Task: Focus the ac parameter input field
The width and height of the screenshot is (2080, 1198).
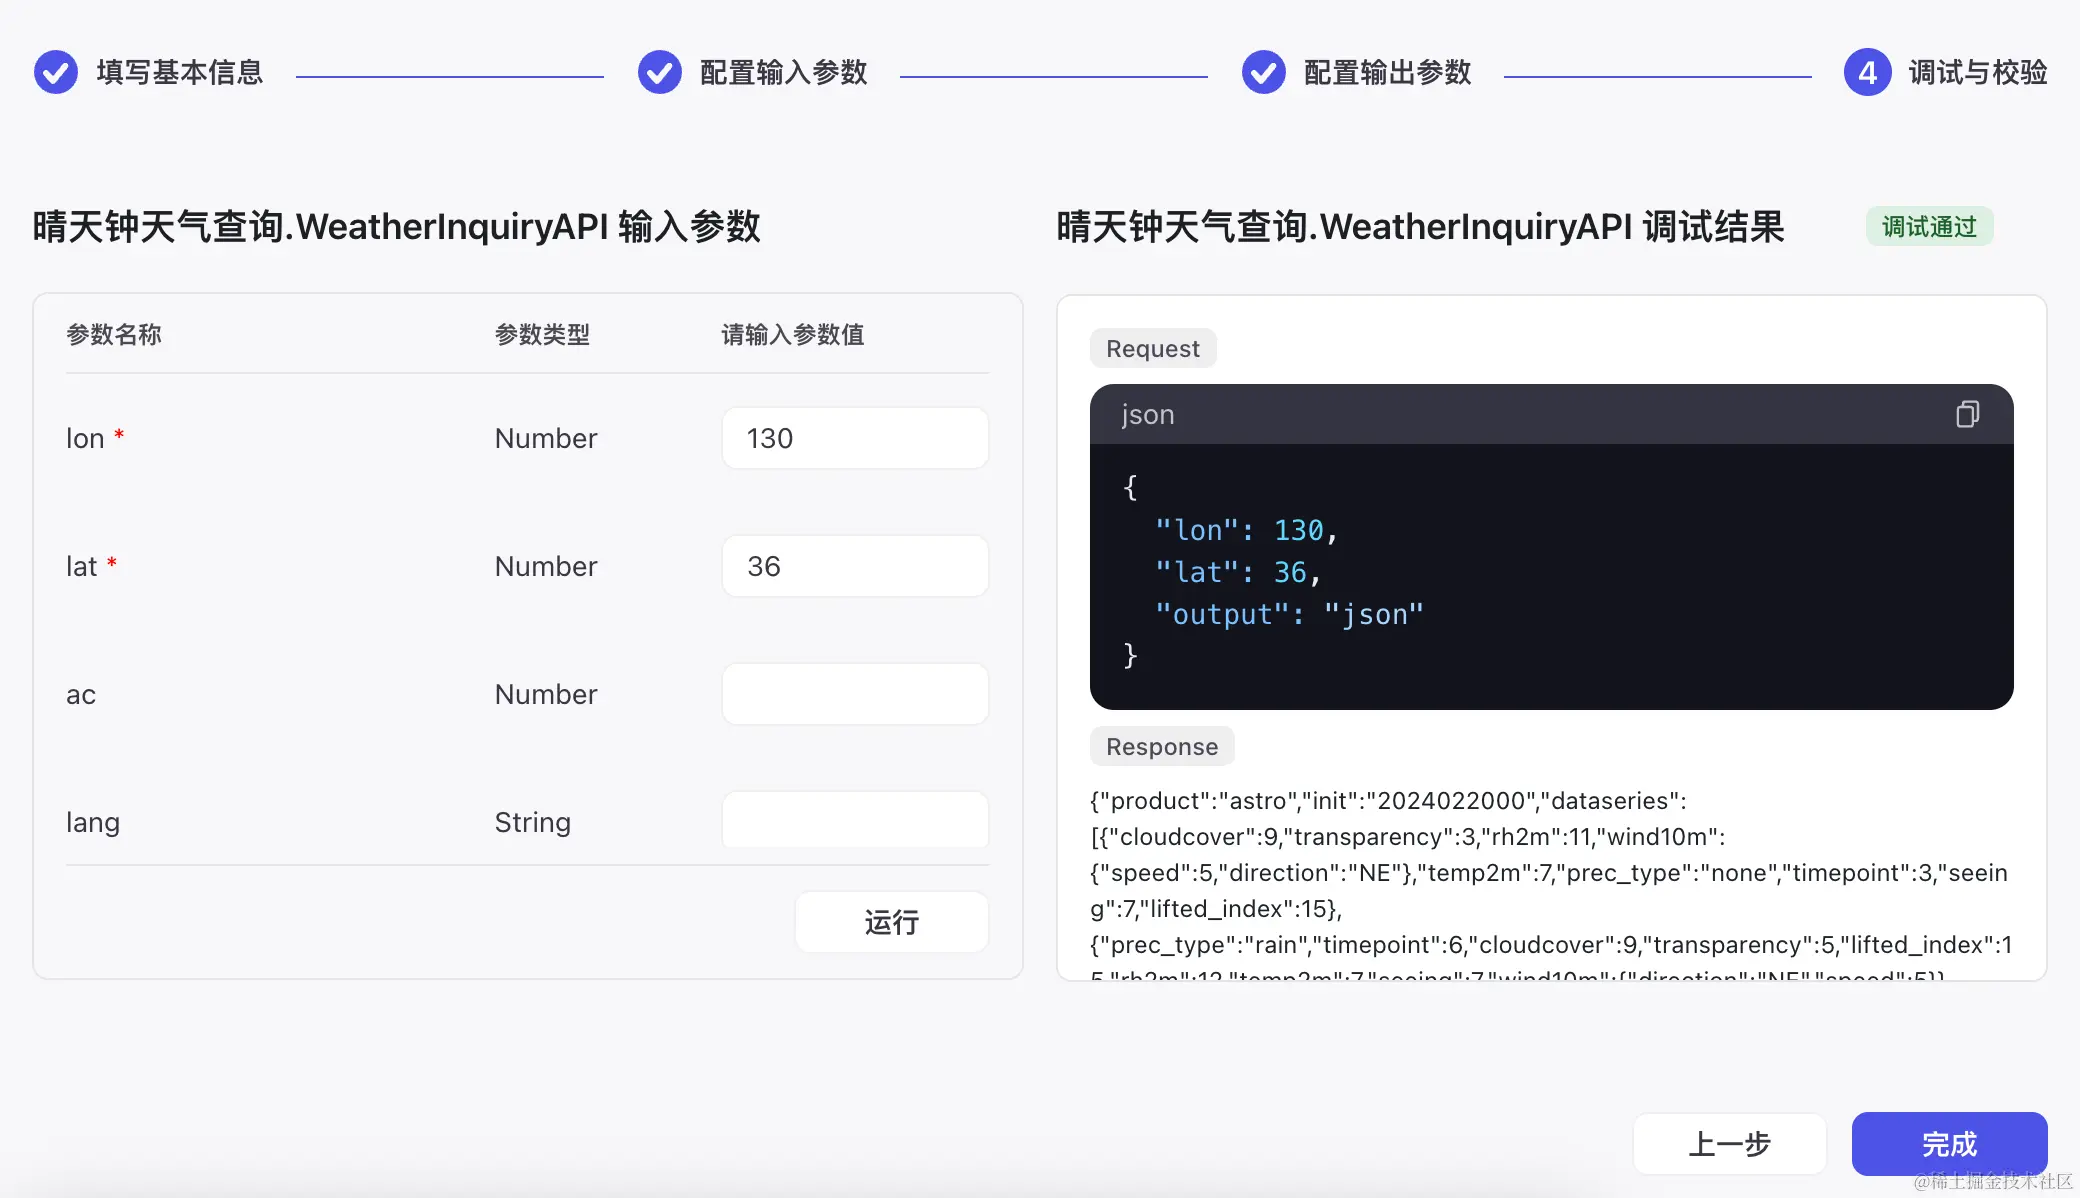Action: click(x=855, y=694)
